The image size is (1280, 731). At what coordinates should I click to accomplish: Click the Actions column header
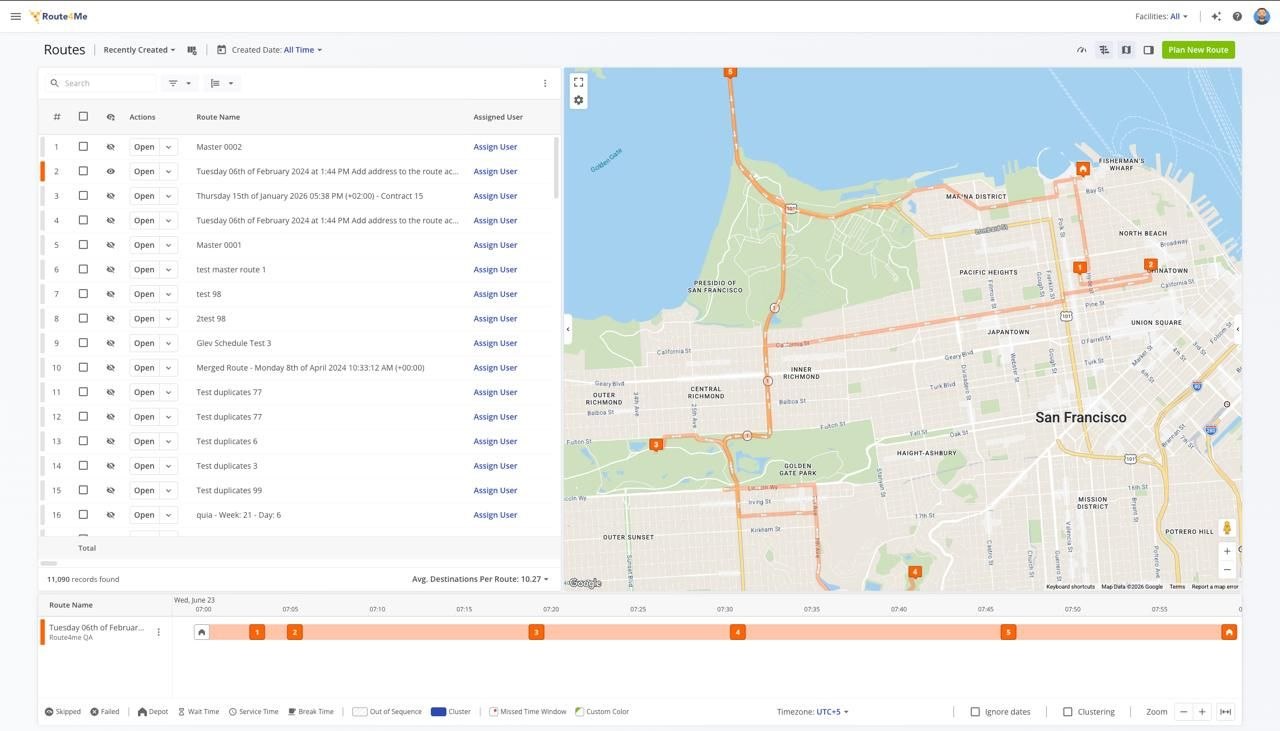(142, 117)
